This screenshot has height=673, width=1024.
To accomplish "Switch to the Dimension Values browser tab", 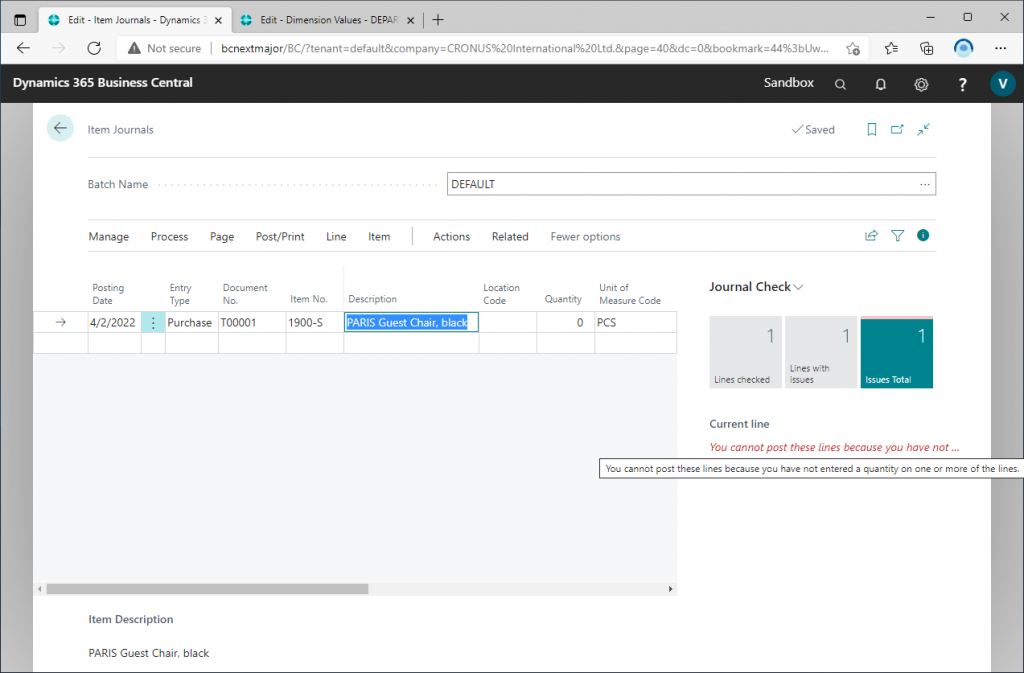I will [325, 20].
